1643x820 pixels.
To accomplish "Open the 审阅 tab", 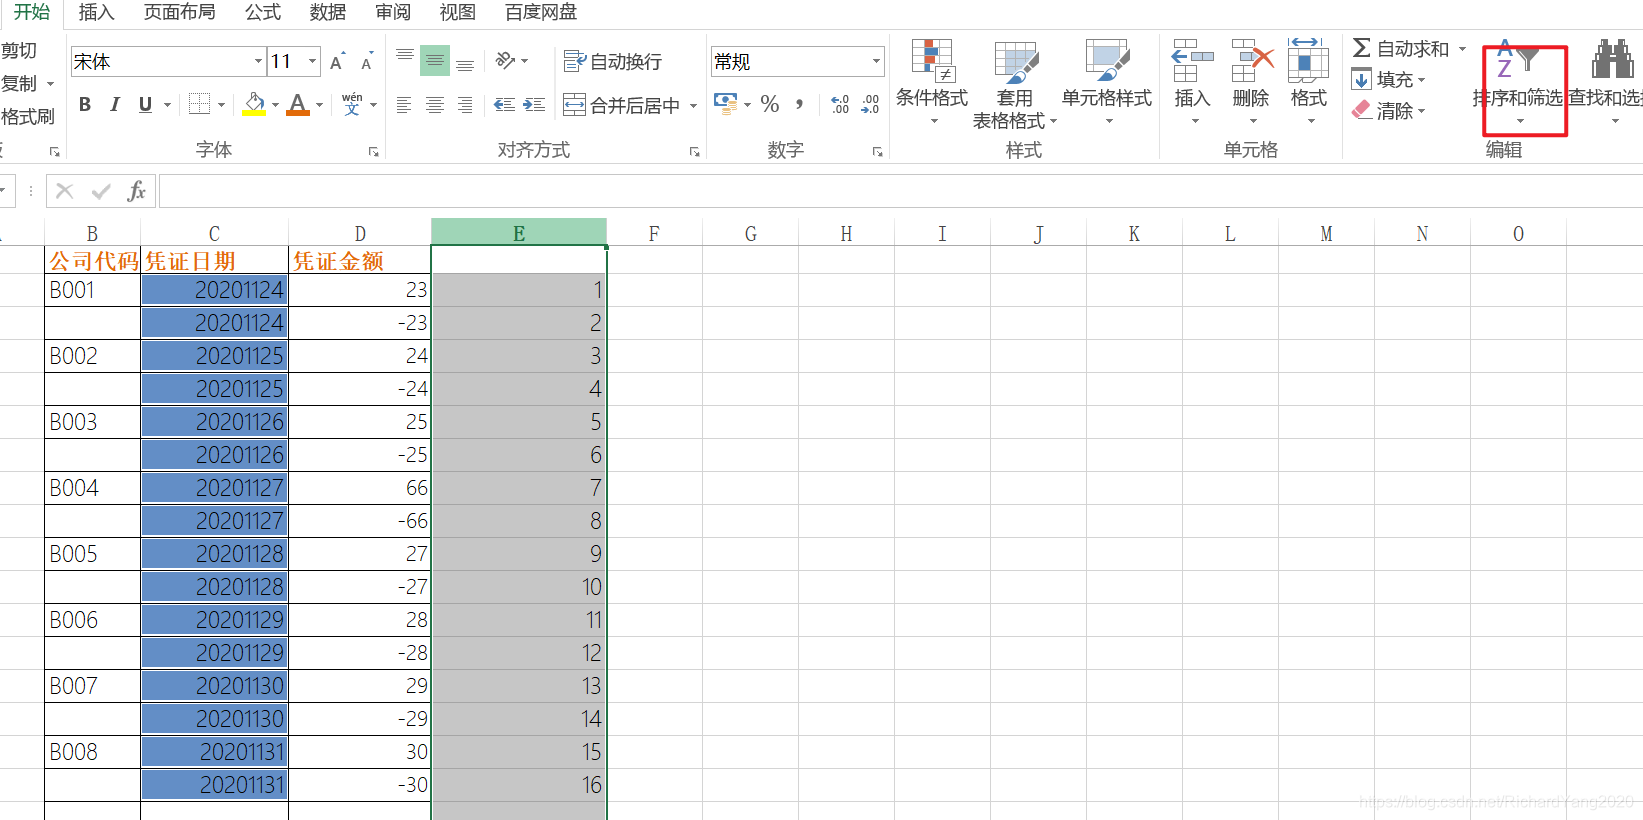I will tap(393, 12).
